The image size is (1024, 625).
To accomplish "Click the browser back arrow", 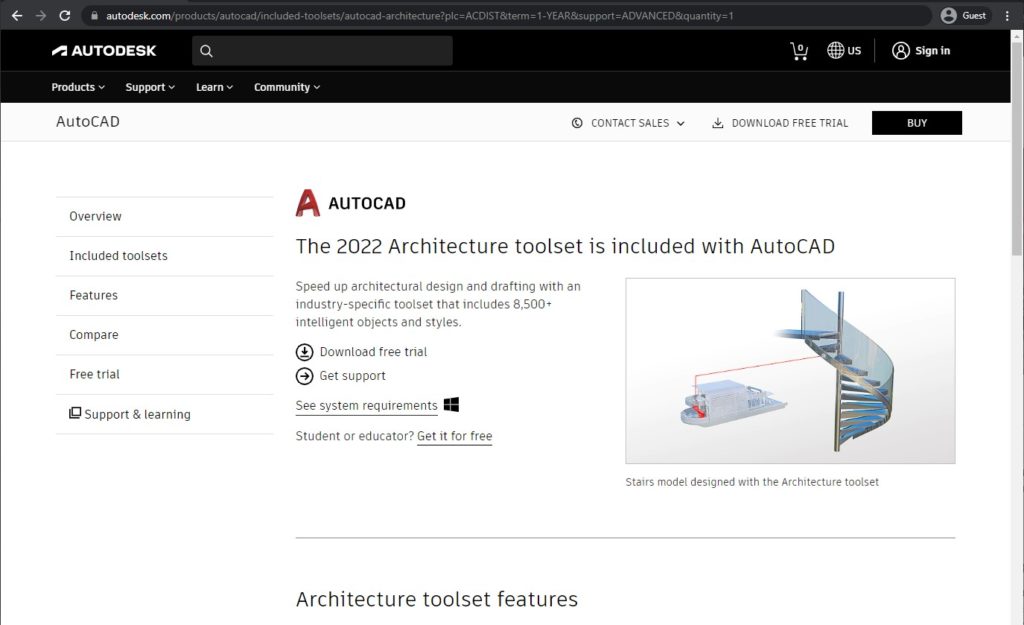I will 15,15.
